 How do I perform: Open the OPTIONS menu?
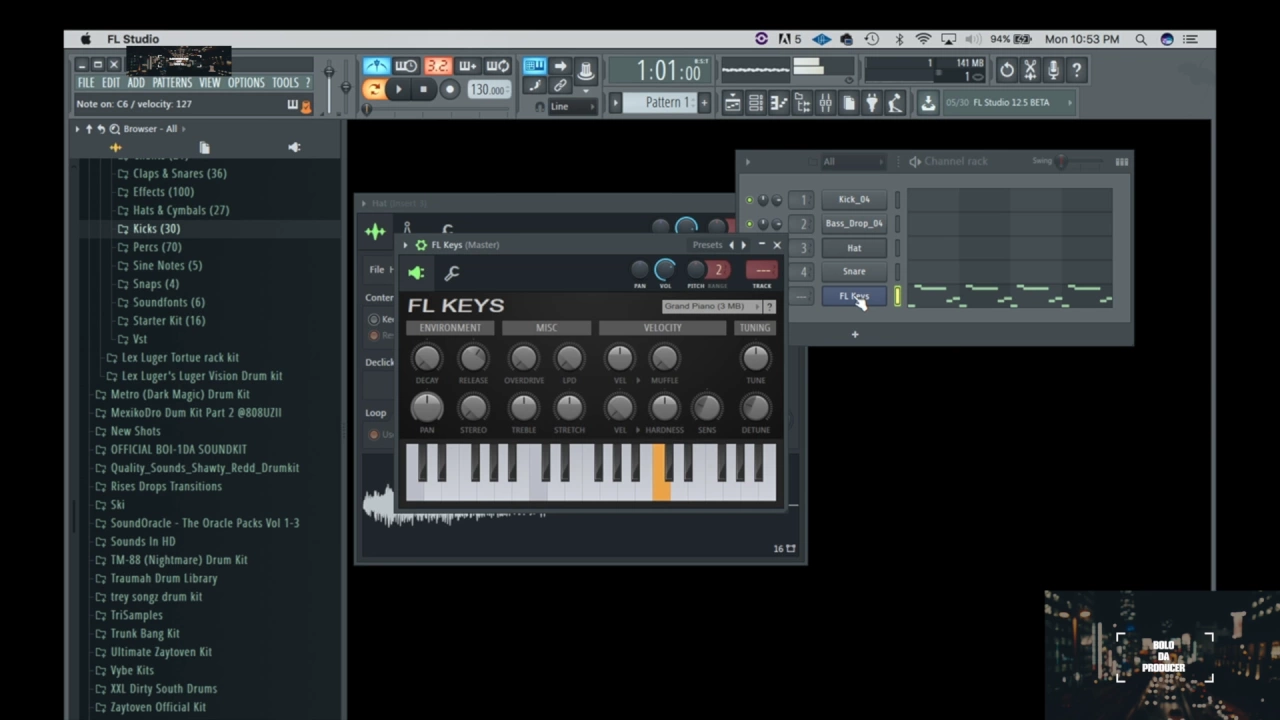[x=246, y=83]
